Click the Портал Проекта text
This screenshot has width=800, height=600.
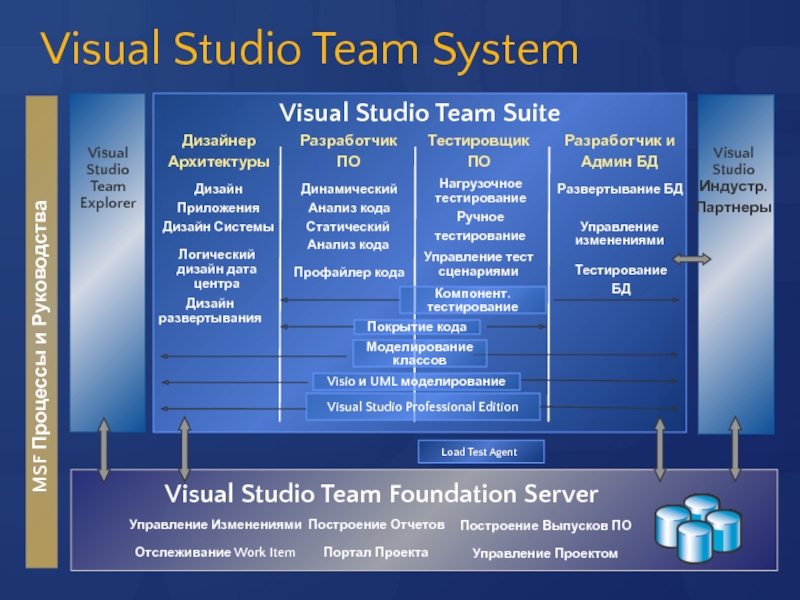[376, 552]
